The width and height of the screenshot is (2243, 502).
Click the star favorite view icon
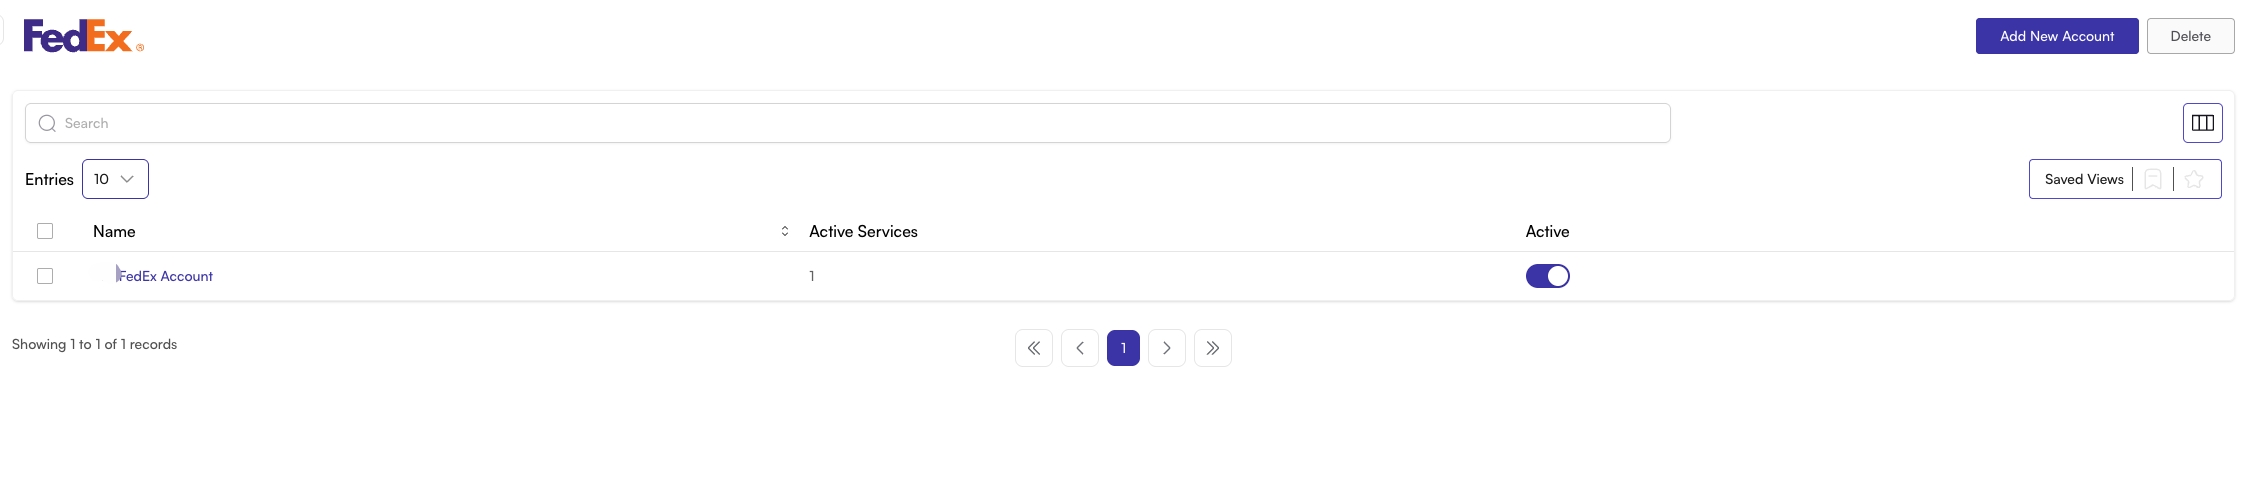pyautogui.click(x=2194, y=179)
